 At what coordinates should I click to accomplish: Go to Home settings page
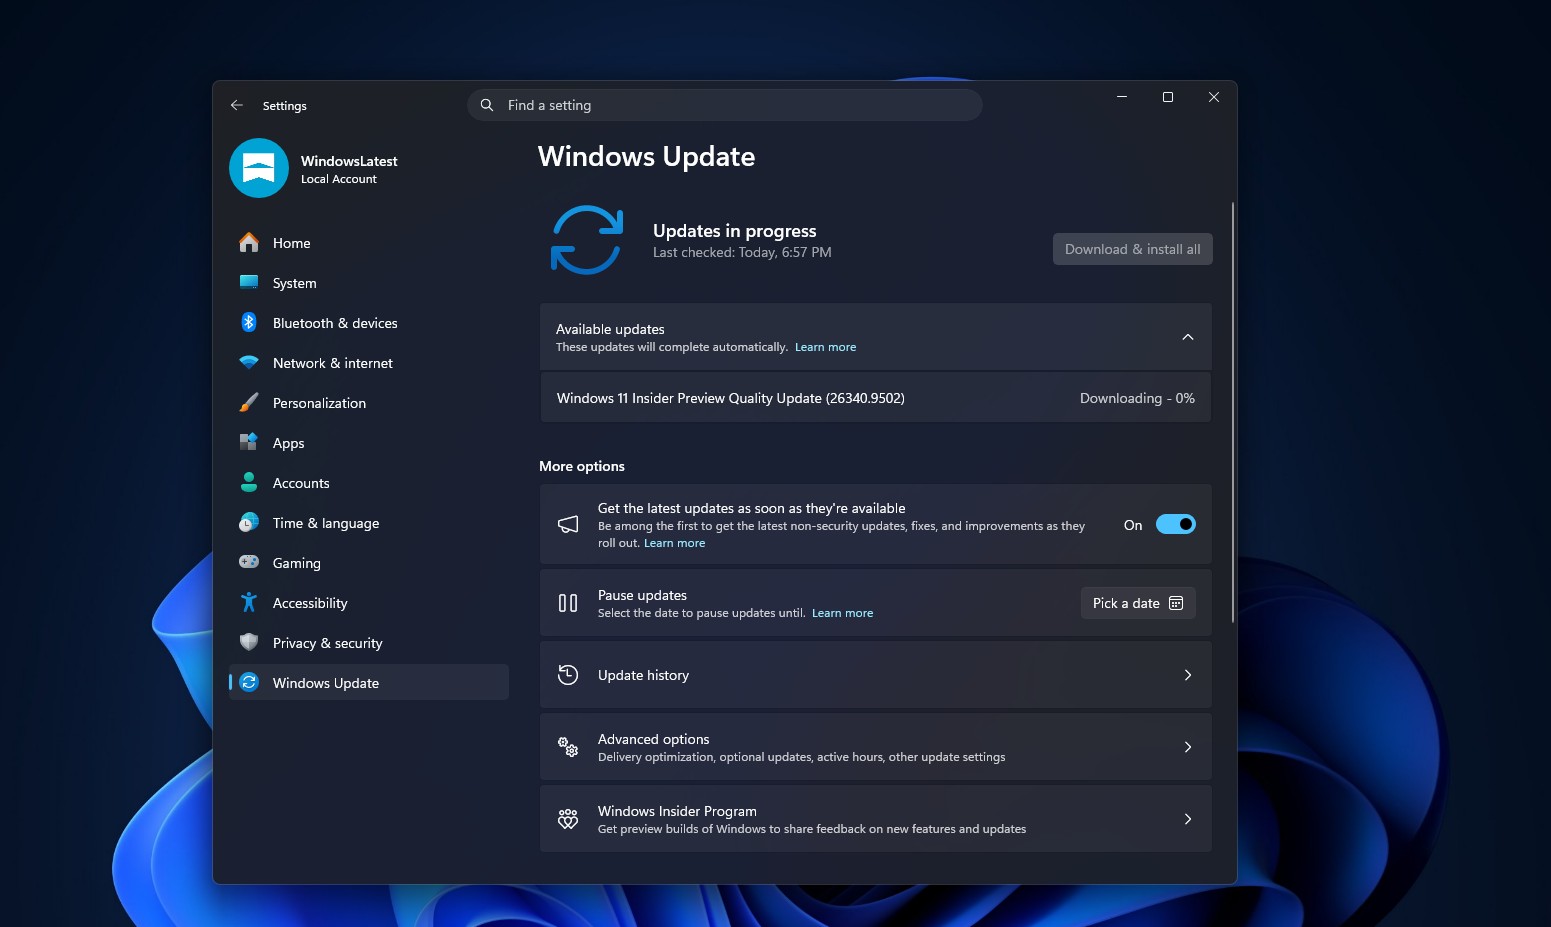pos(369,243)
